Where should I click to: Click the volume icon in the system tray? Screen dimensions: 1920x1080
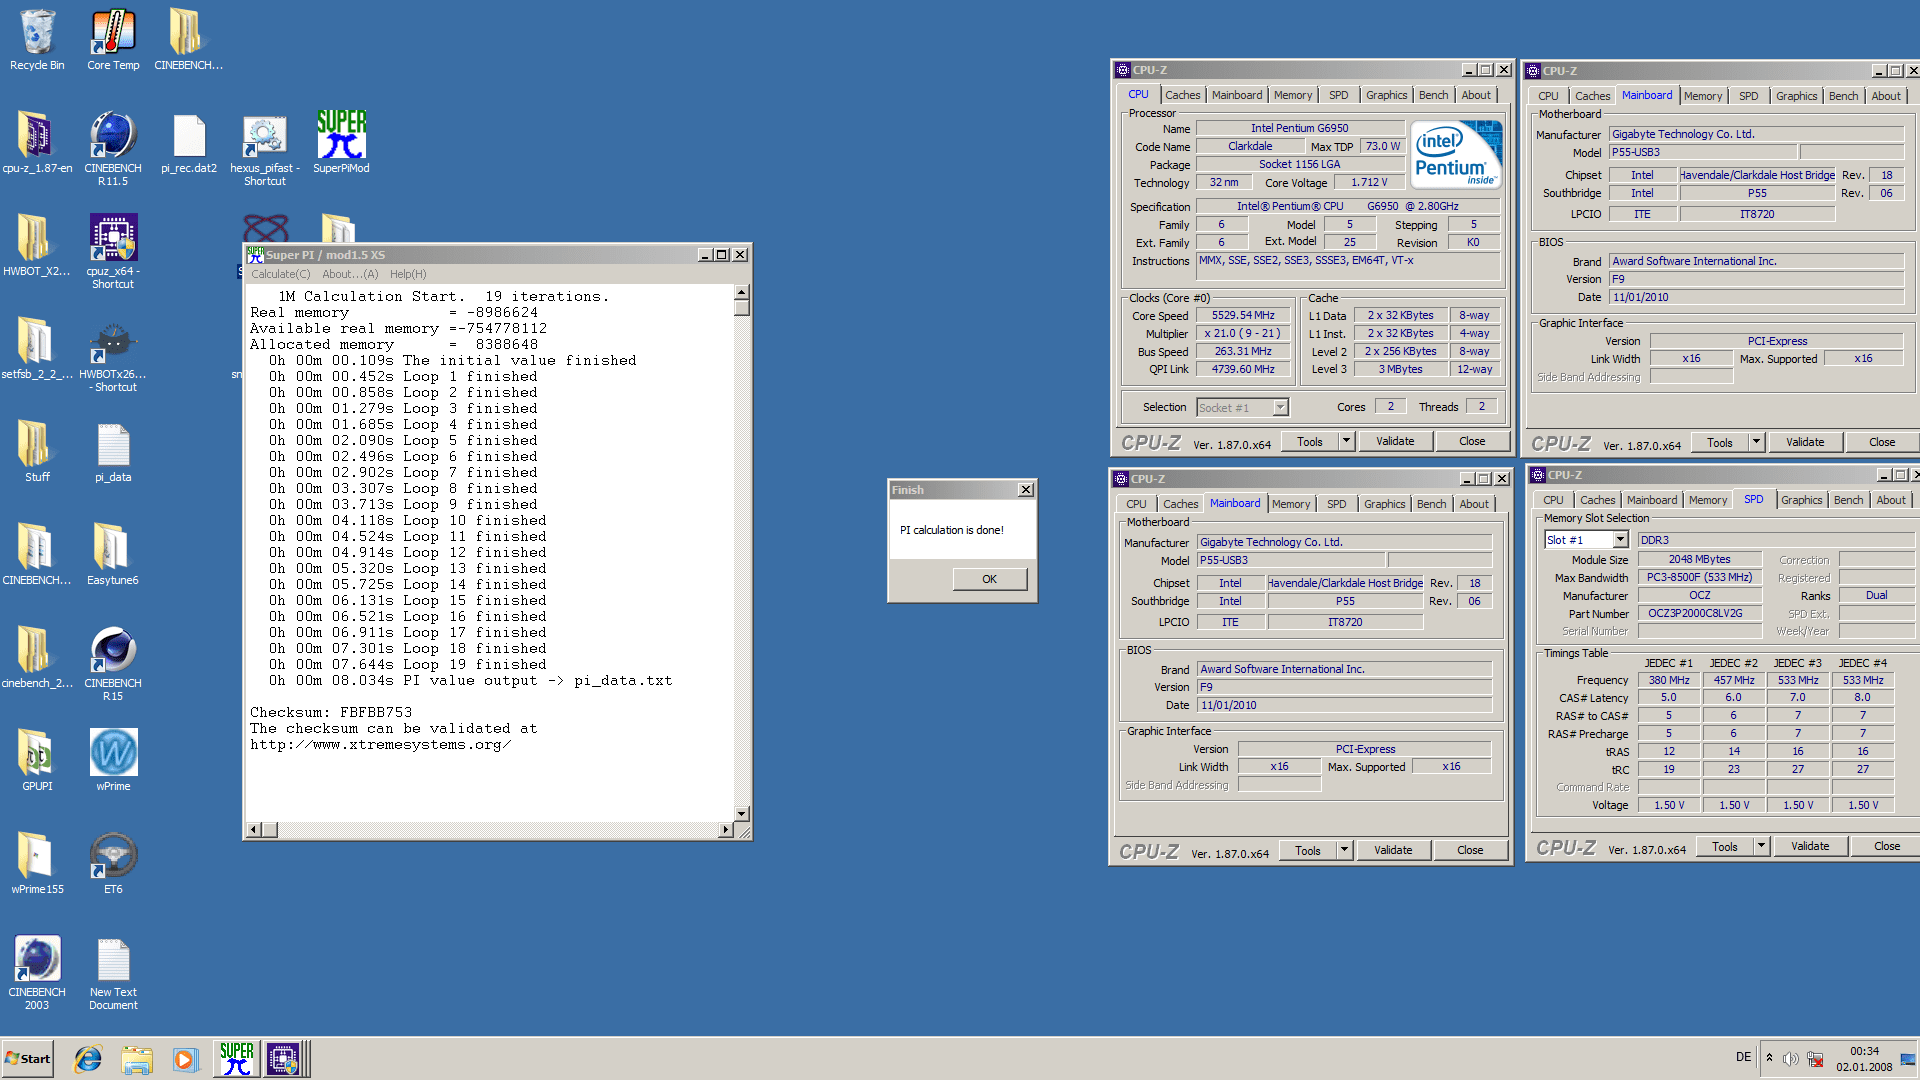[x=1790, y=1059]
